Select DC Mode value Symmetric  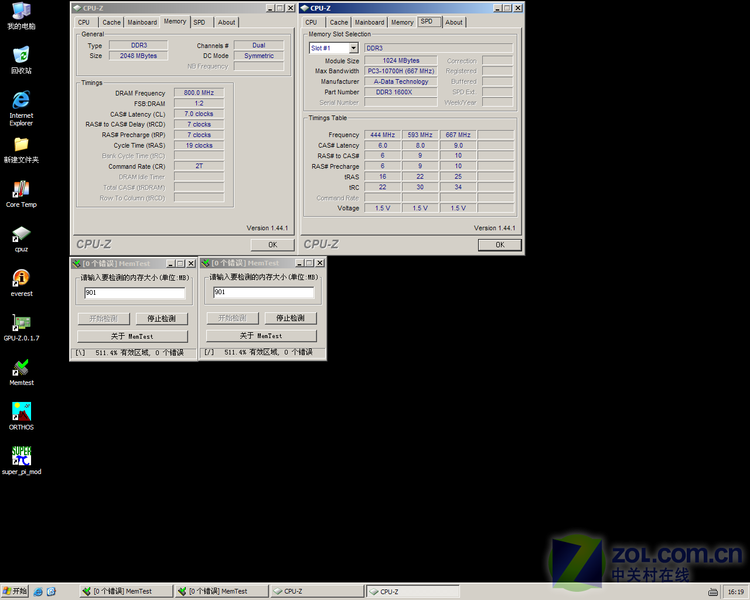click(x=259, y=56)
